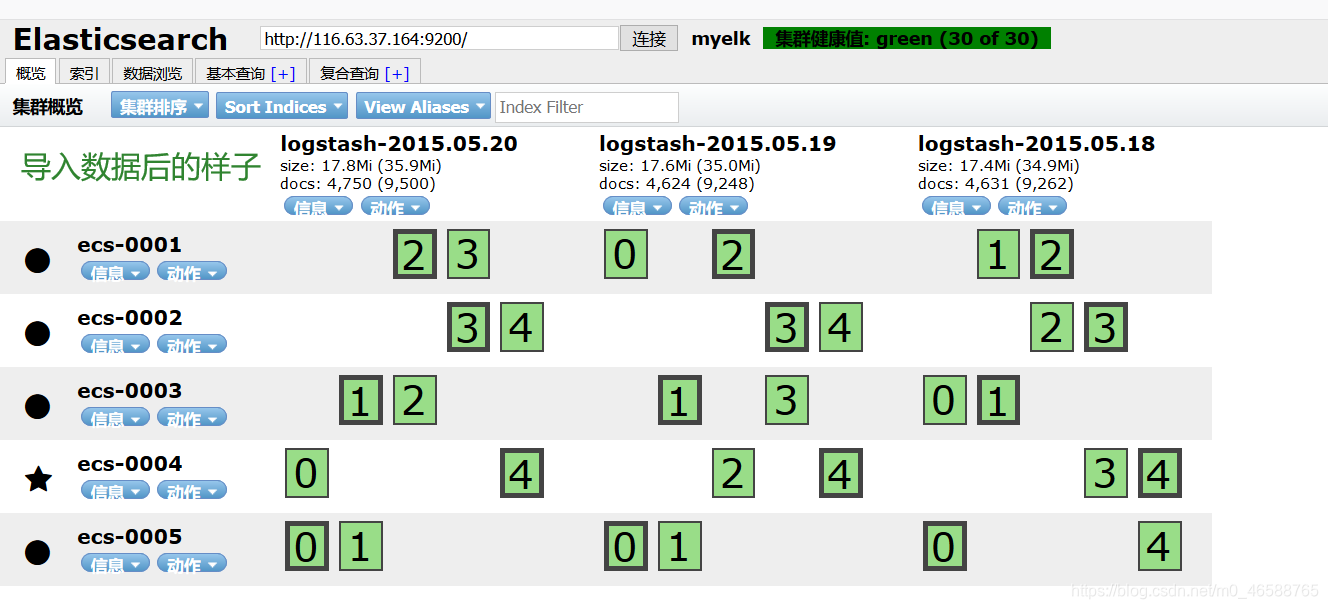Open 信息 dropdown for node ecs-0004

pos(116,491)
